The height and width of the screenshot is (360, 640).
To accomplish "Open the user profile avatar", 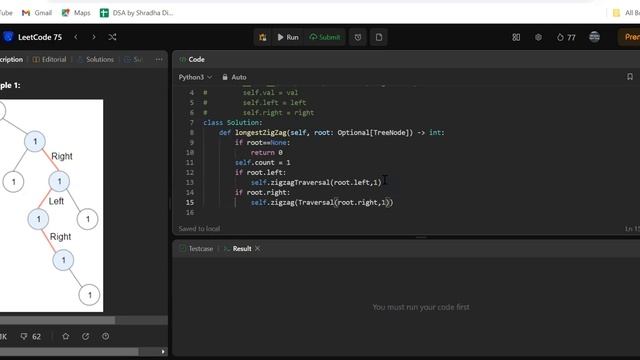I will click(594, 37).
